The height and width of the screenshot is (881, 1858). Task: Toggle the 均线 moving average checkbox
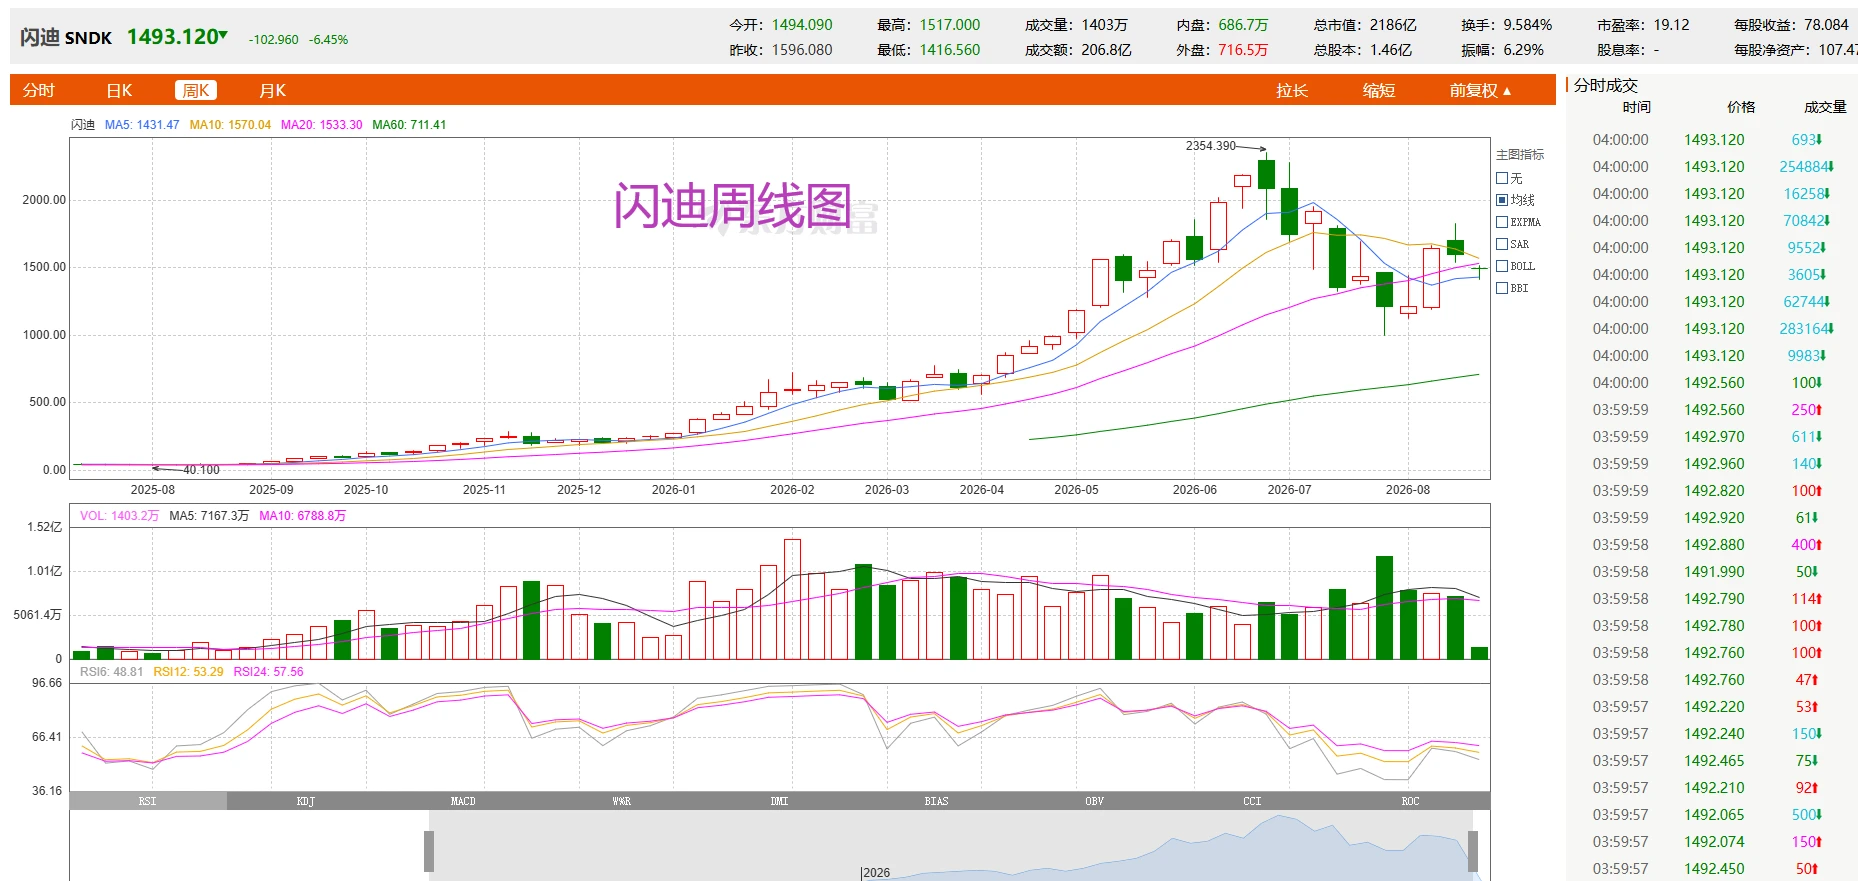(1502, 200)
